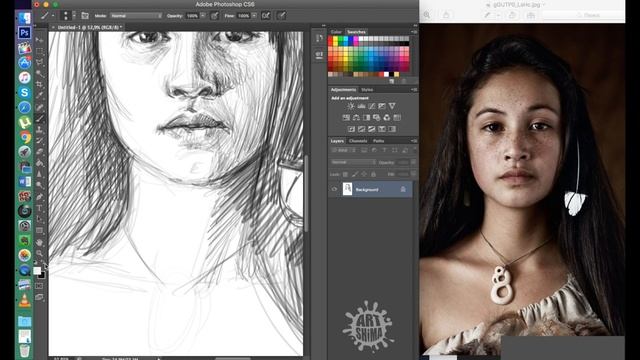Toggle tablet pressure controls size
Viewport: 640px width, 360px height.
coord(281,16)
